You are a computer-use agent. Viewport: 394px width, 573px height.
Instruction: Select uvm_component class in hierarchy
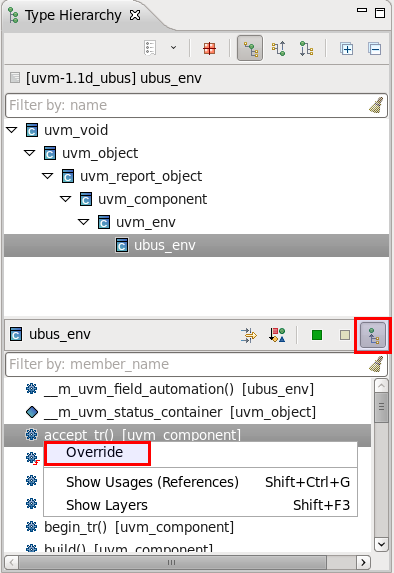[152, 199]
